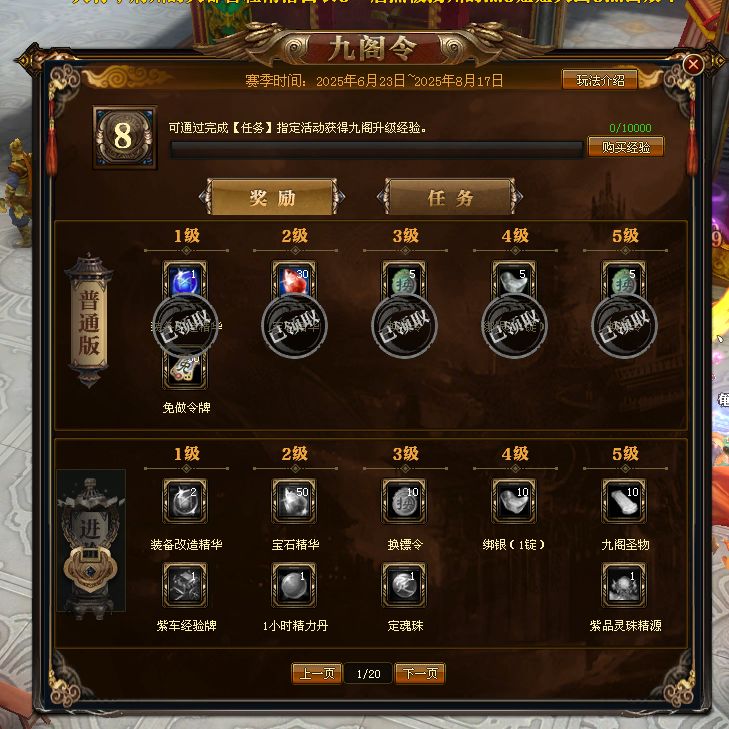Open the 玩法介绍 gameplay introduction

pos(600,80)
